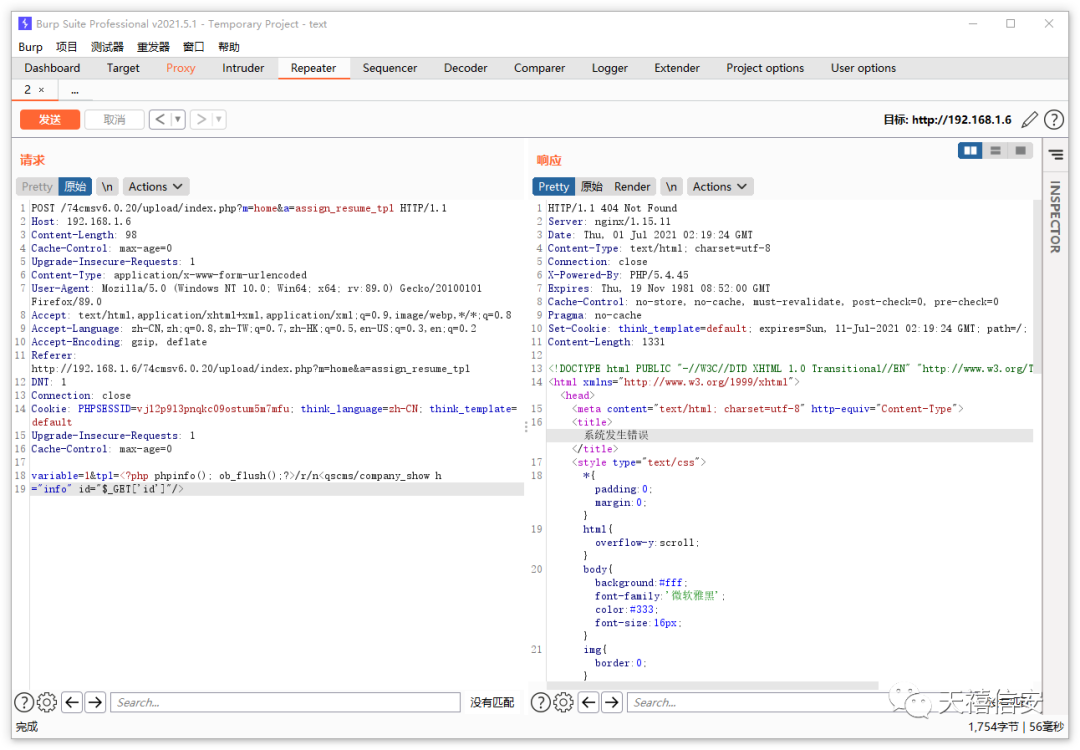The height and width of the screenshot is (750, 1080).
Task: Click the 系统发生错误 title text
Action: [616, 435]
